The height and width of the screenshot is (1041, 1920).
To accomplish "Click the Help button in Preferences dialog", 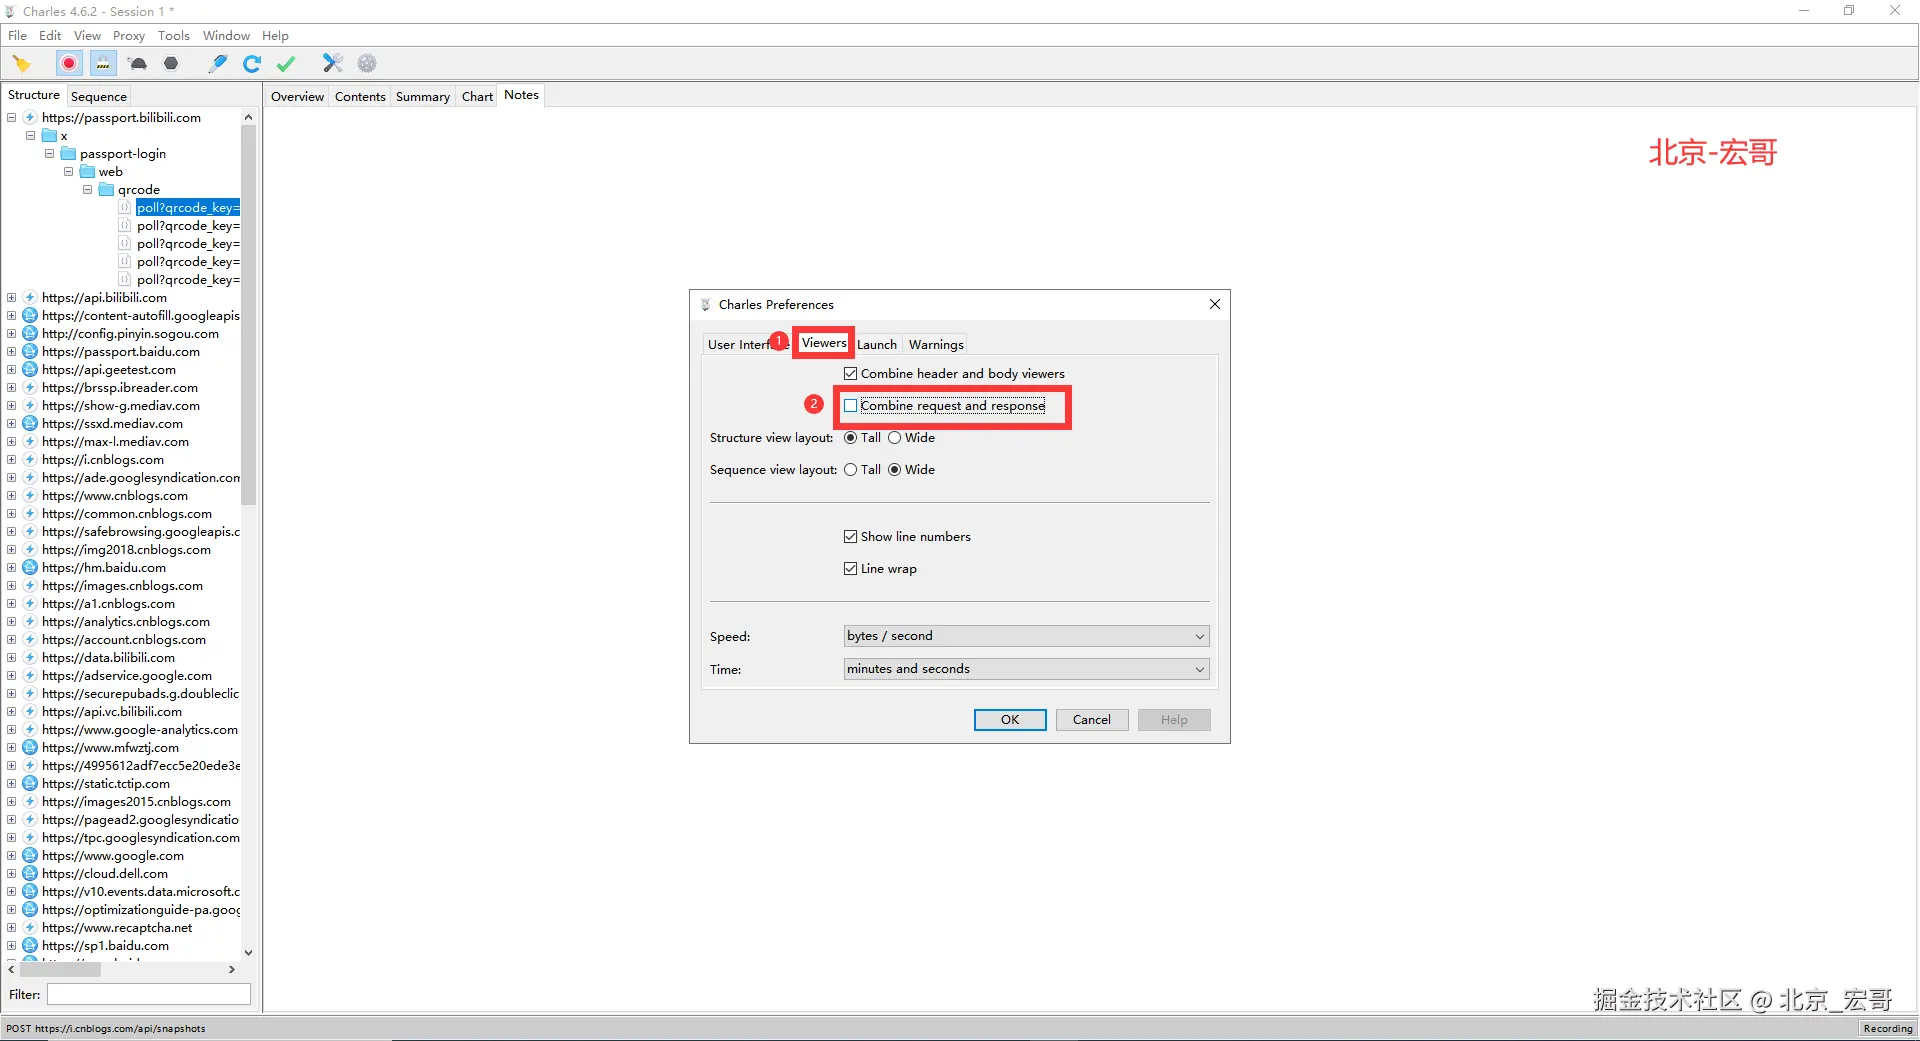I will 1174,720.
